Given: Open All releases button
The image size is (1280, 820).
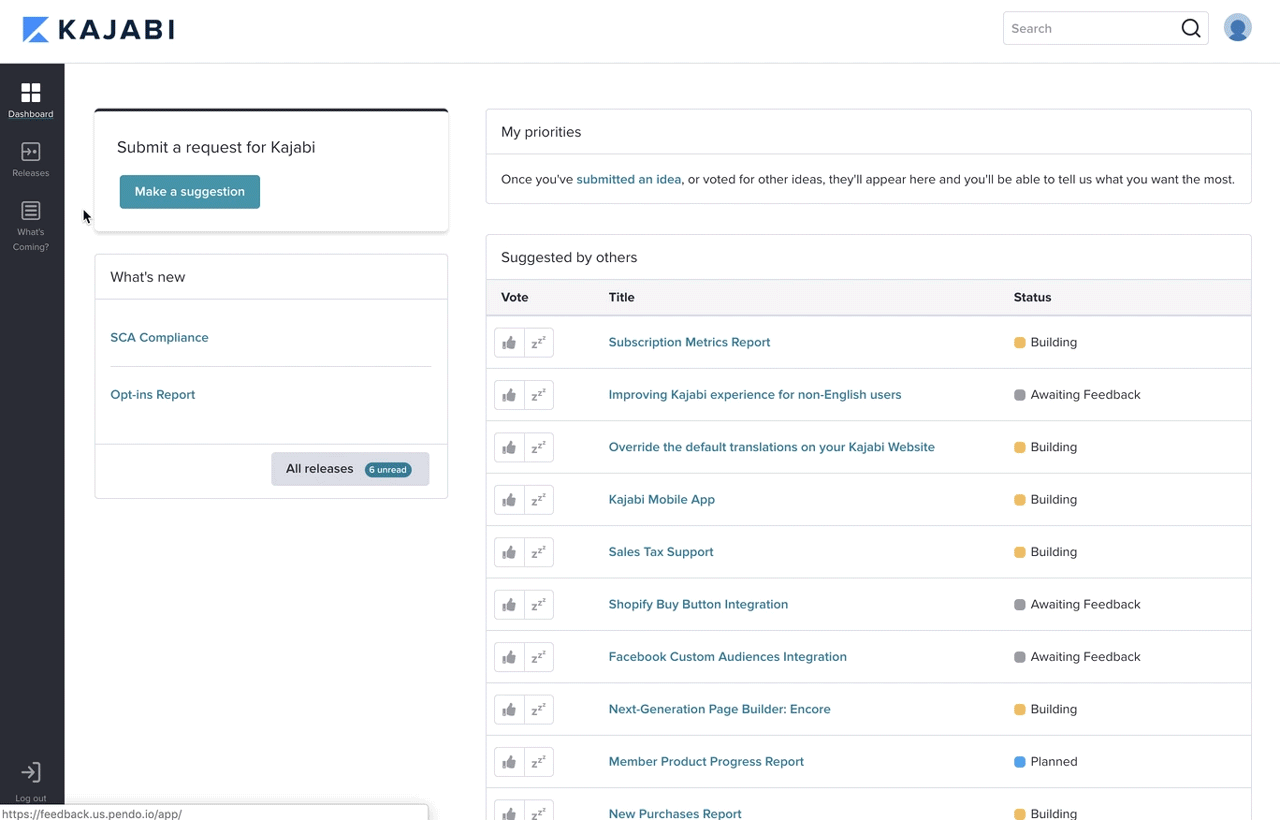Looking at the screenshot, I should pyautogui.click(x=350, y=469).
